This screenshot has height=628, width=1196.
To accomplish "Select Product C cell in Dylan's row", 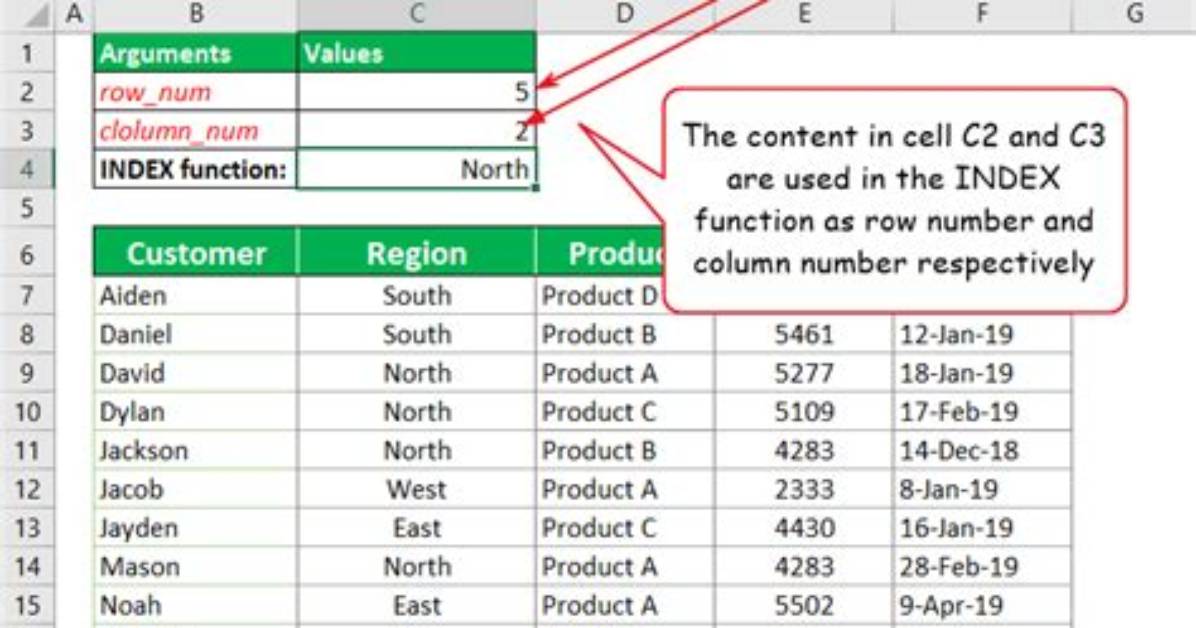I will [625, 412].
